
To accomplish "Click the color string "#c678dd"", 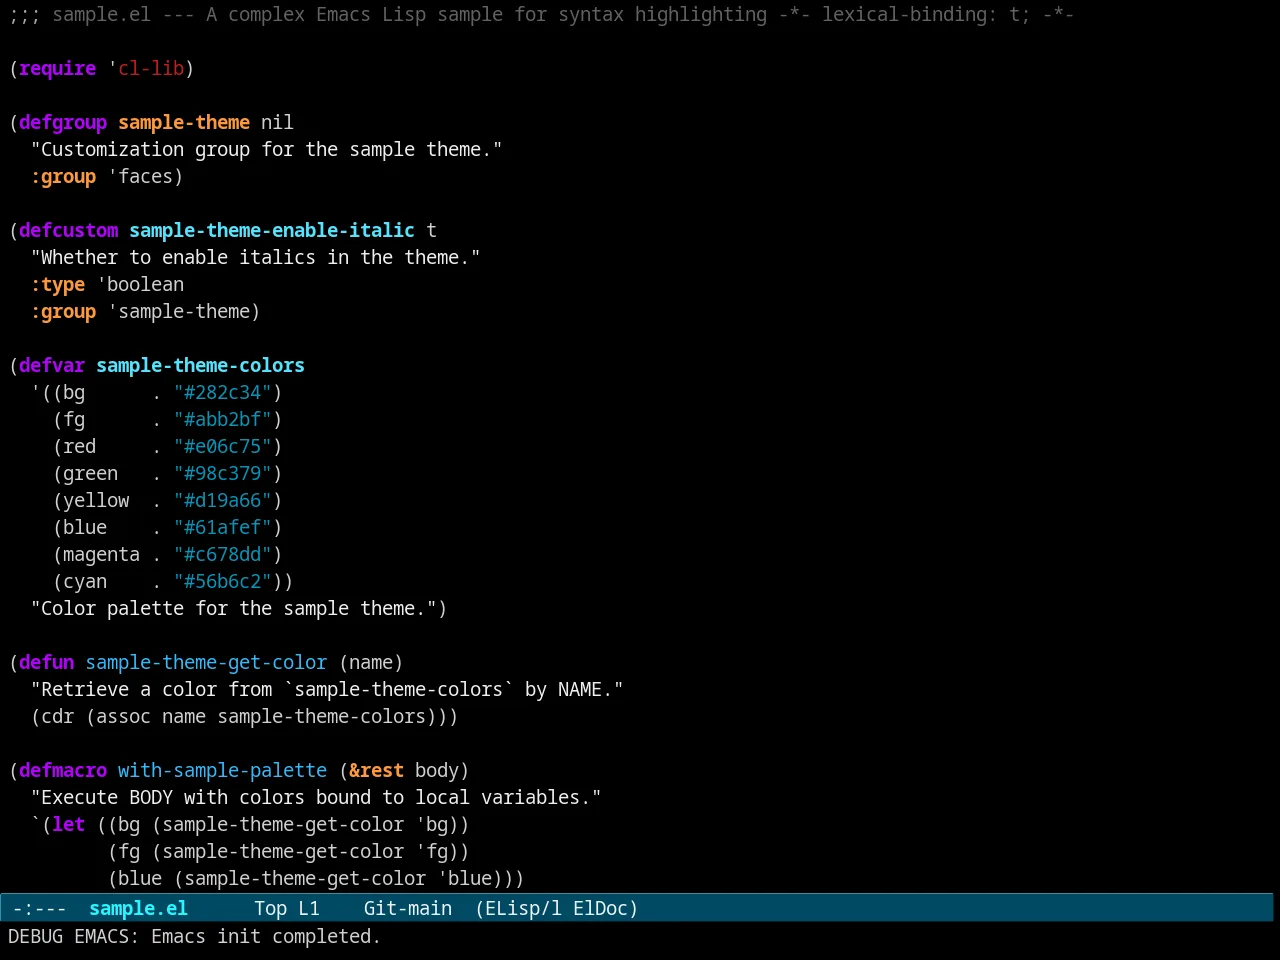I will click(x=223, y=554).
